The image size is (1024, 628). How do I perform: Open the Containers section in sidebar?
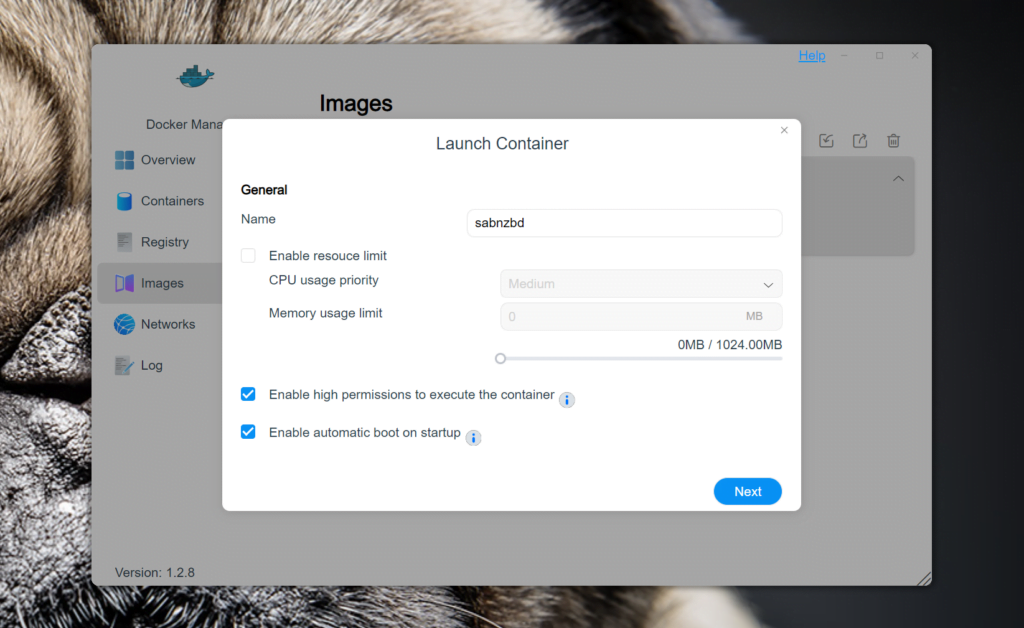click(172, 201)
